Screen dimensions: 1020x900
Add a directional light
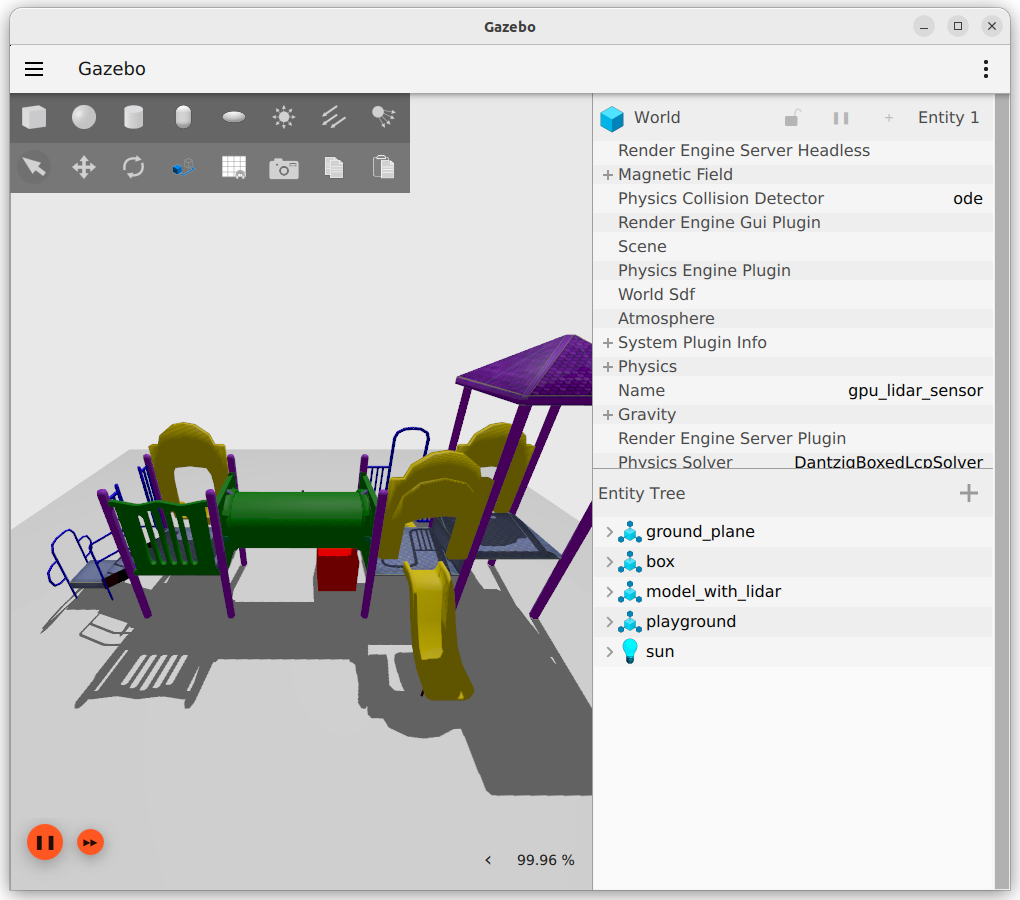coord(333,118)
